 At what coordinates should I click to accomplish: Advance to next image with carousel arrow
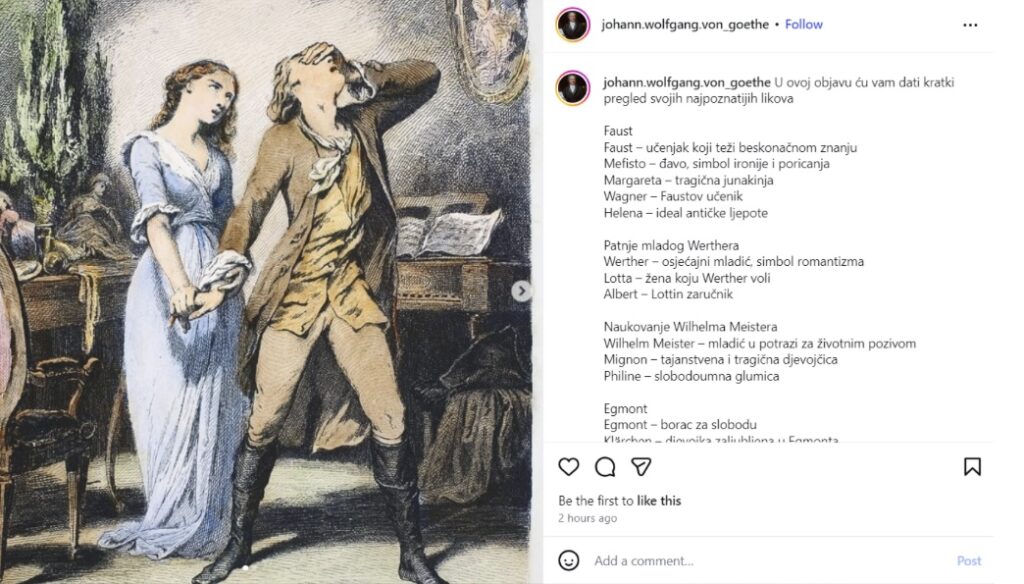coord(521,291)
